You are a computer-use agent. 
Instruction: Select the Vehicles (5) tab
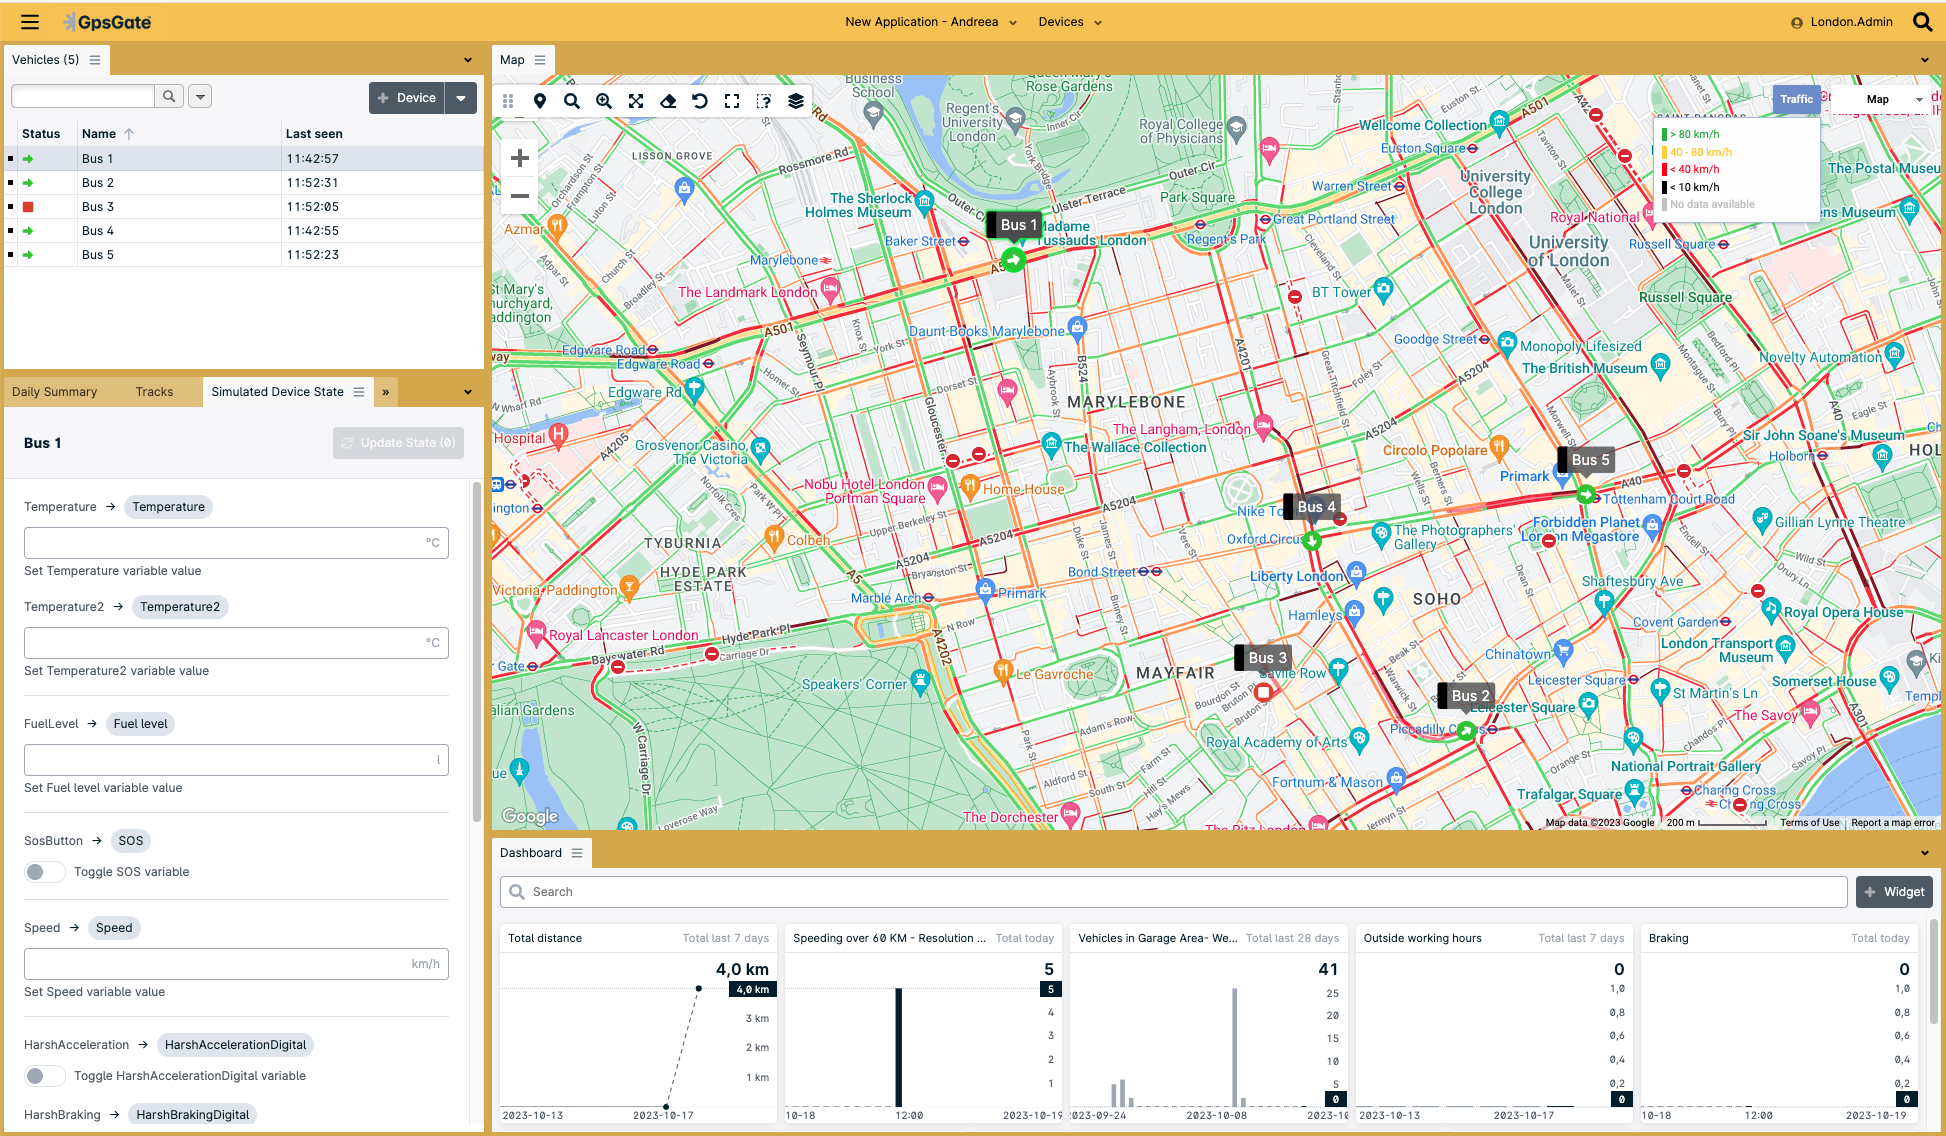(45, 60)
